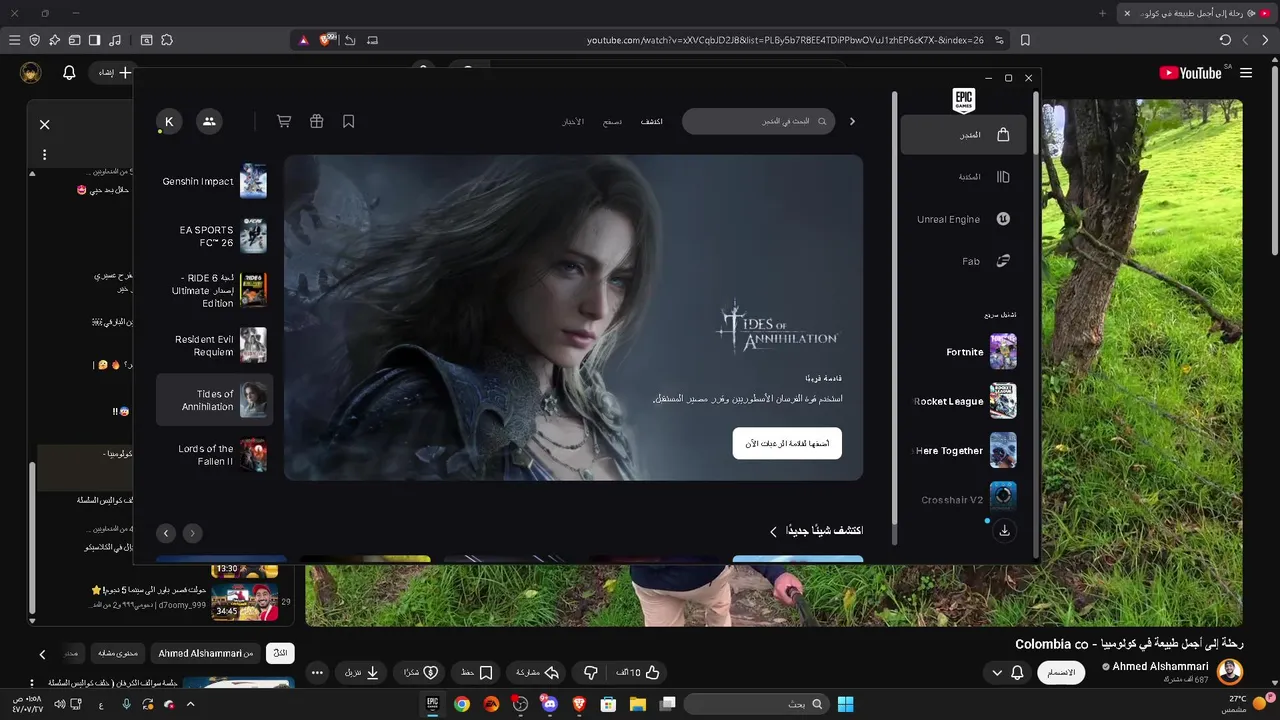Viewport: 1280px width, 720px height.
Task: Click the Epic Games logo
Action: [x=964, y=100]
